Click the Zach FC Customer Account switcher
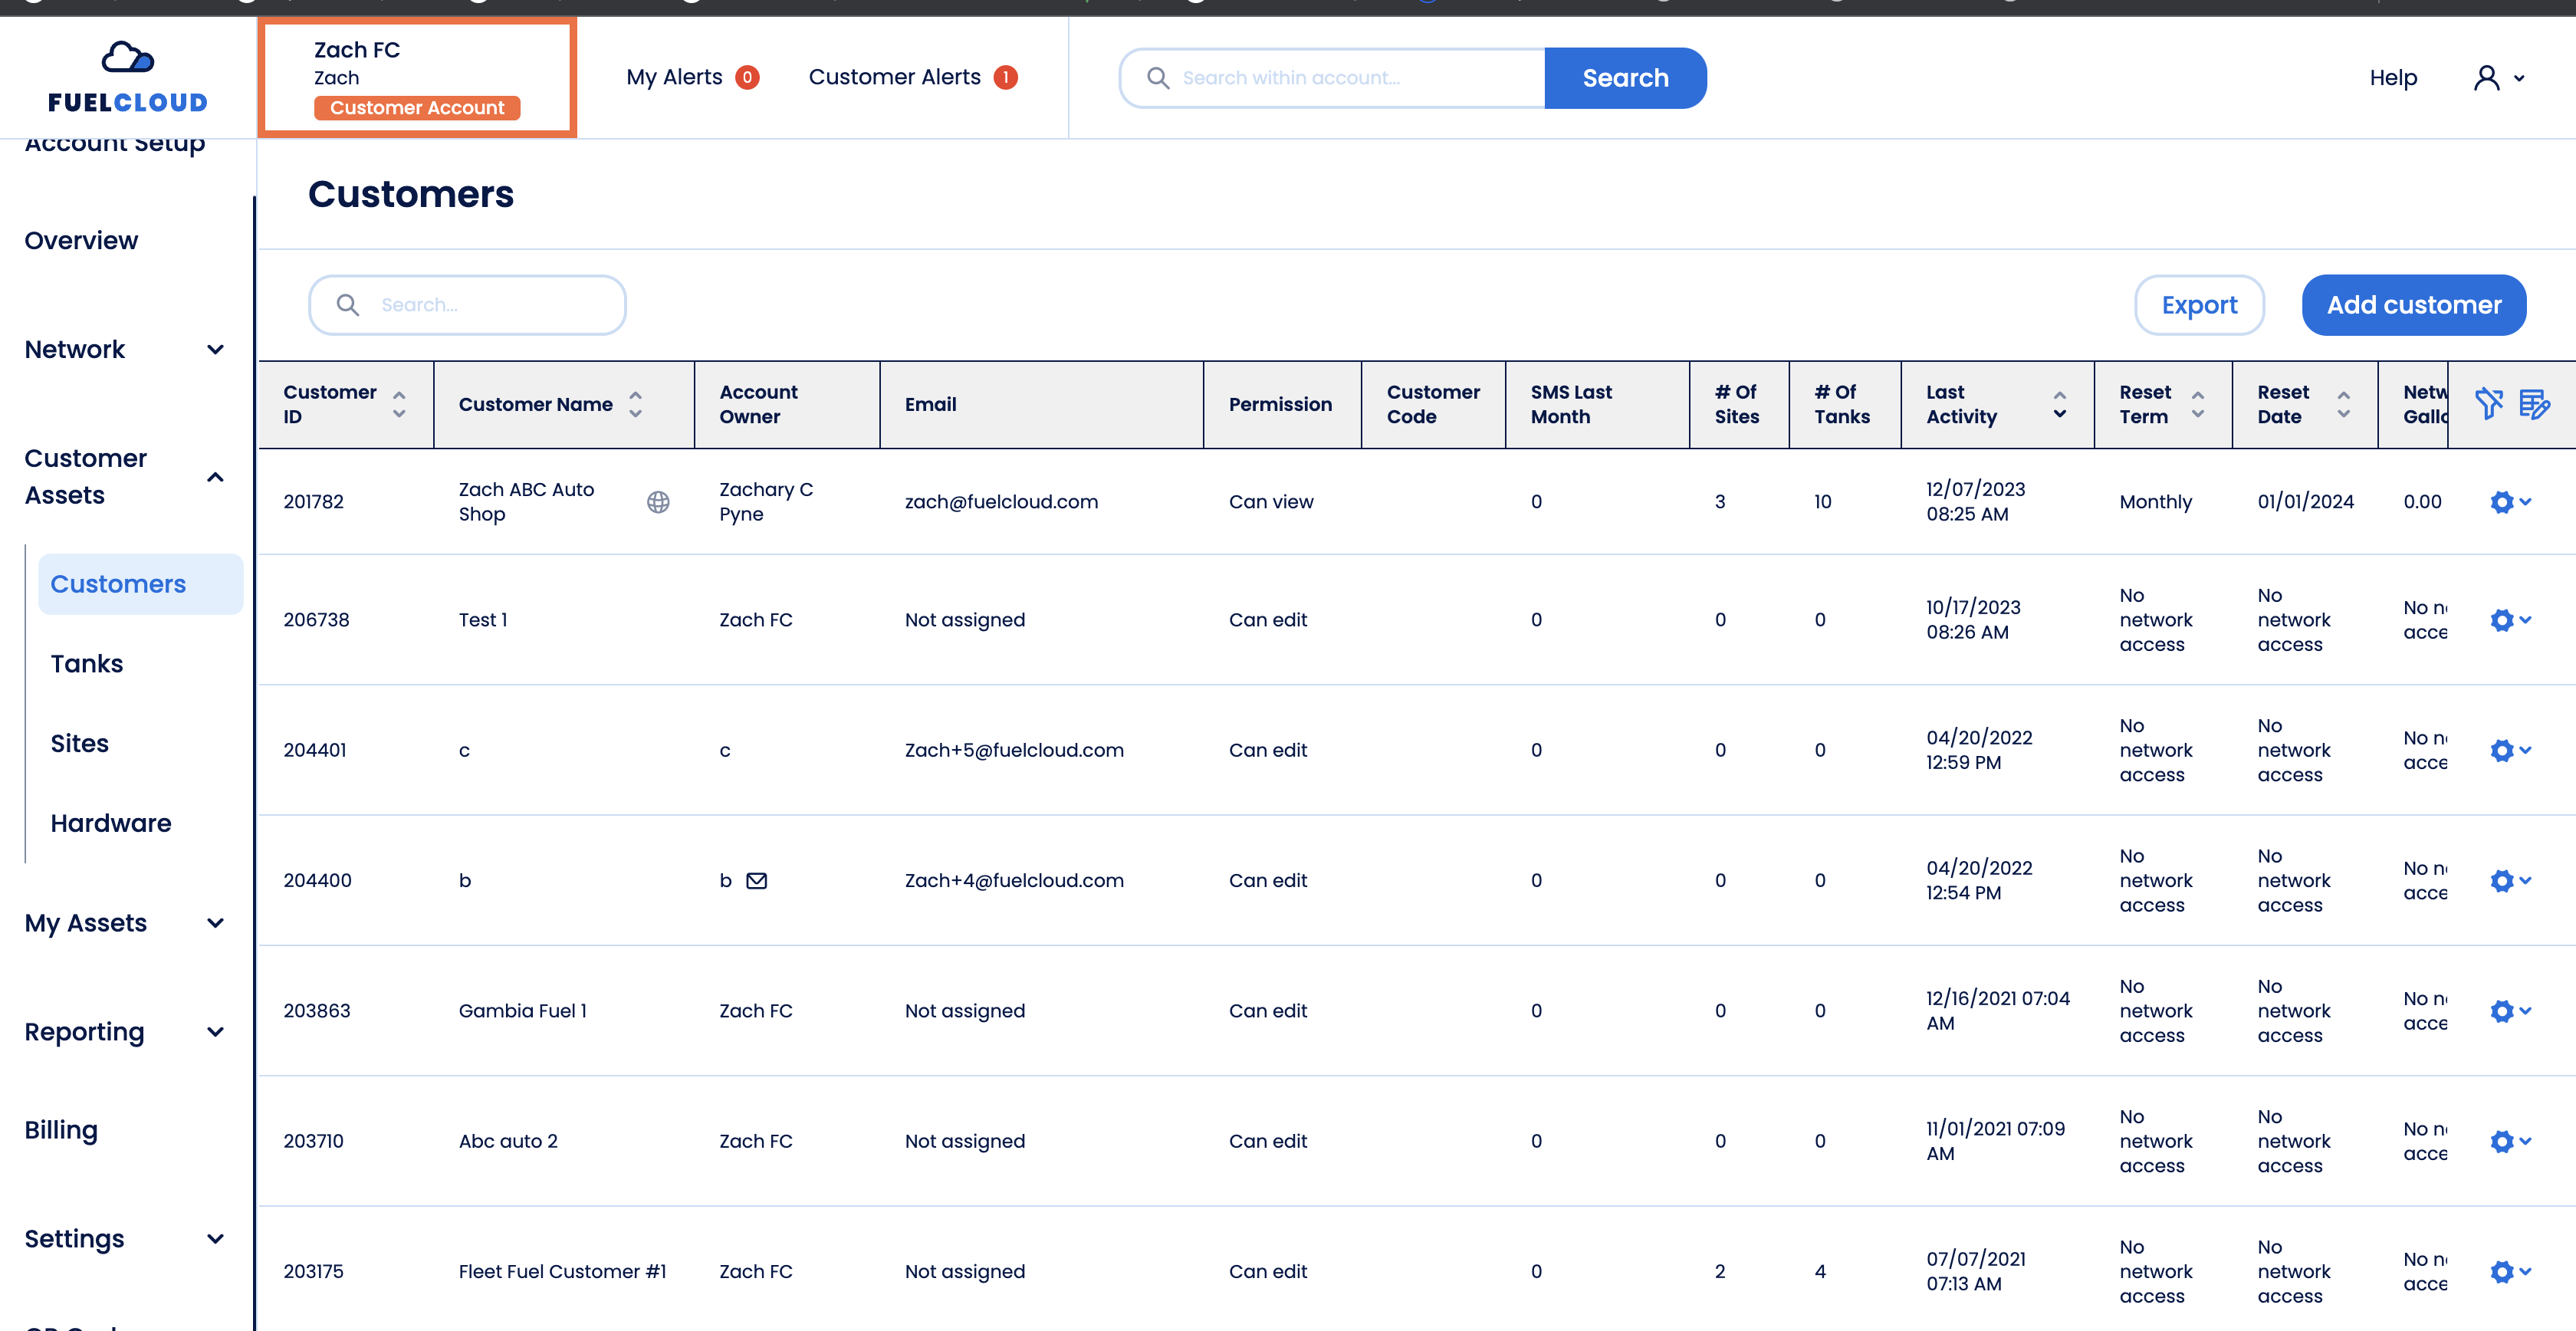The height and width of the screenshot is (1331, 2576). 417,78
